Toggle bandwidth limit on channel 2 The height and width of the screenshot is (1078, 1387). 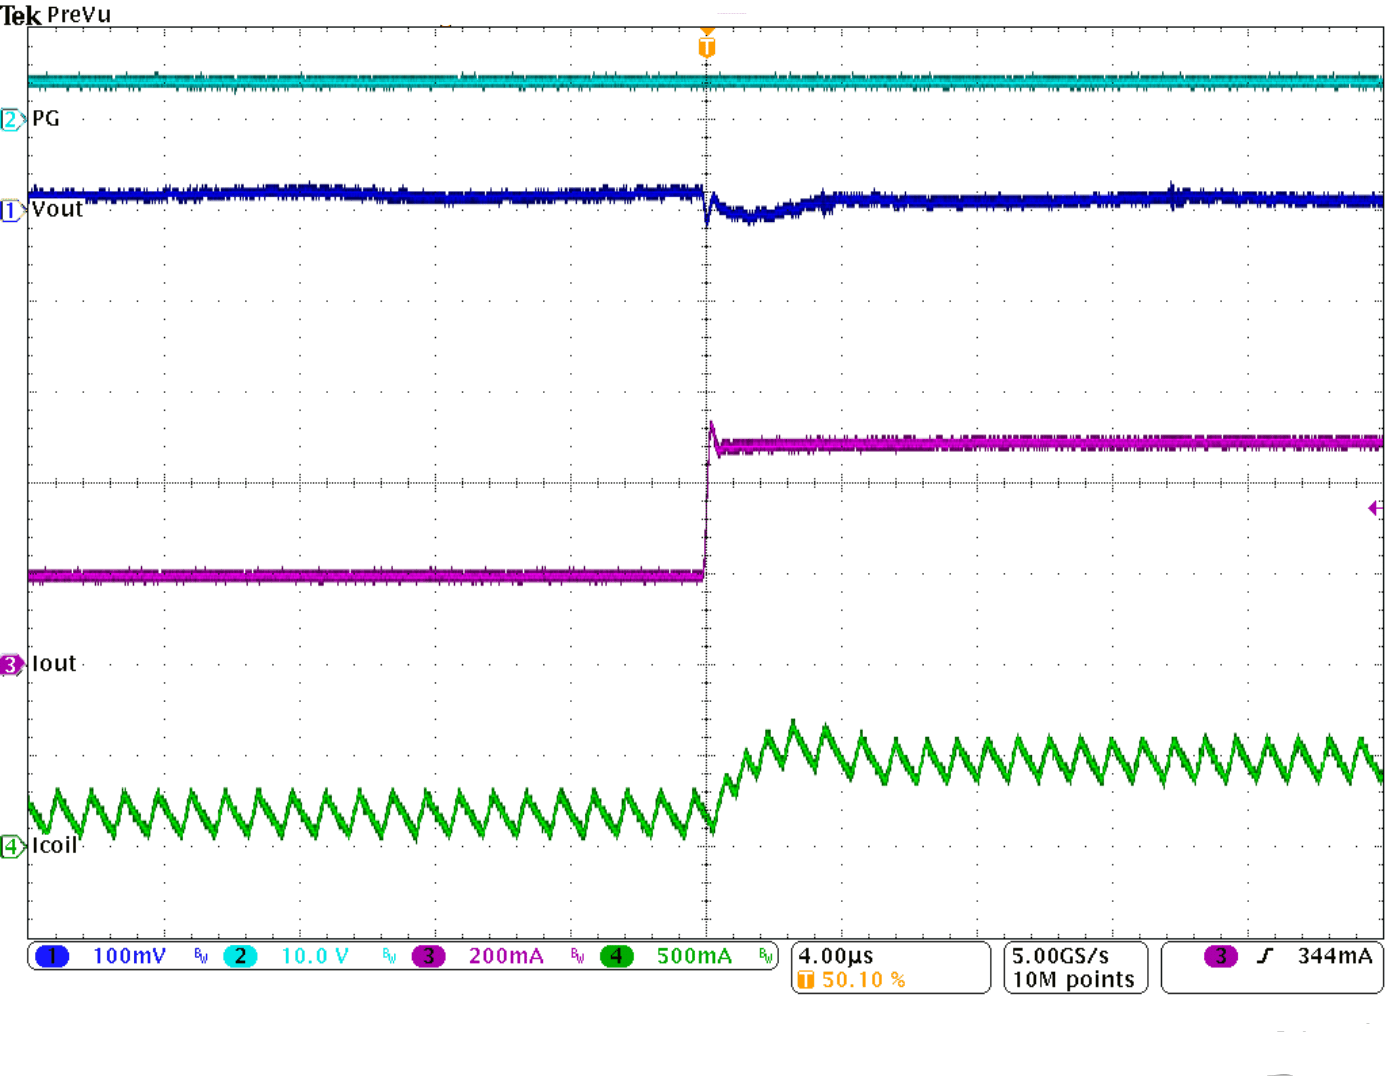tap(389, 957)
